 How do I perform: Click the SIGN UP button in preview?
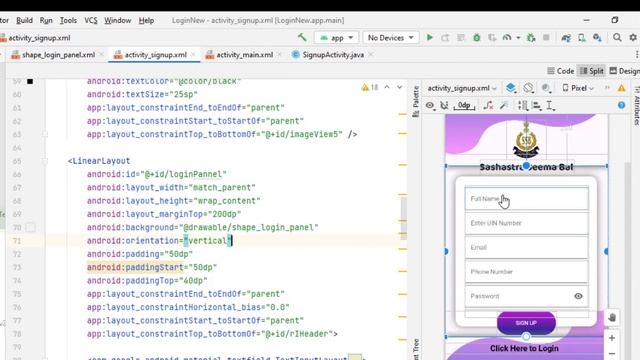[x=526, y=323]
